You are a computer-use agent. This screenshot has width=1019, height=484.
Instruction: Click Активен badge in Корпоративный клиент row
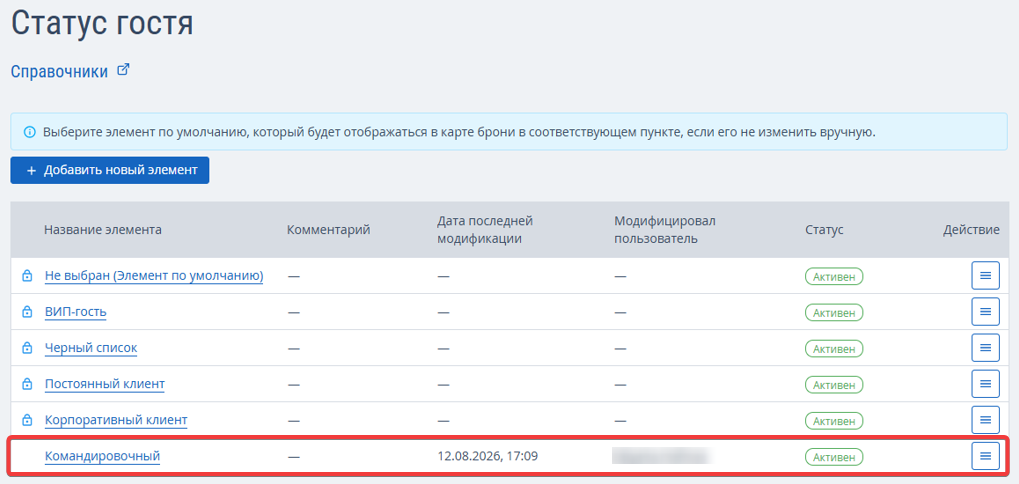(x=834, y=420)
